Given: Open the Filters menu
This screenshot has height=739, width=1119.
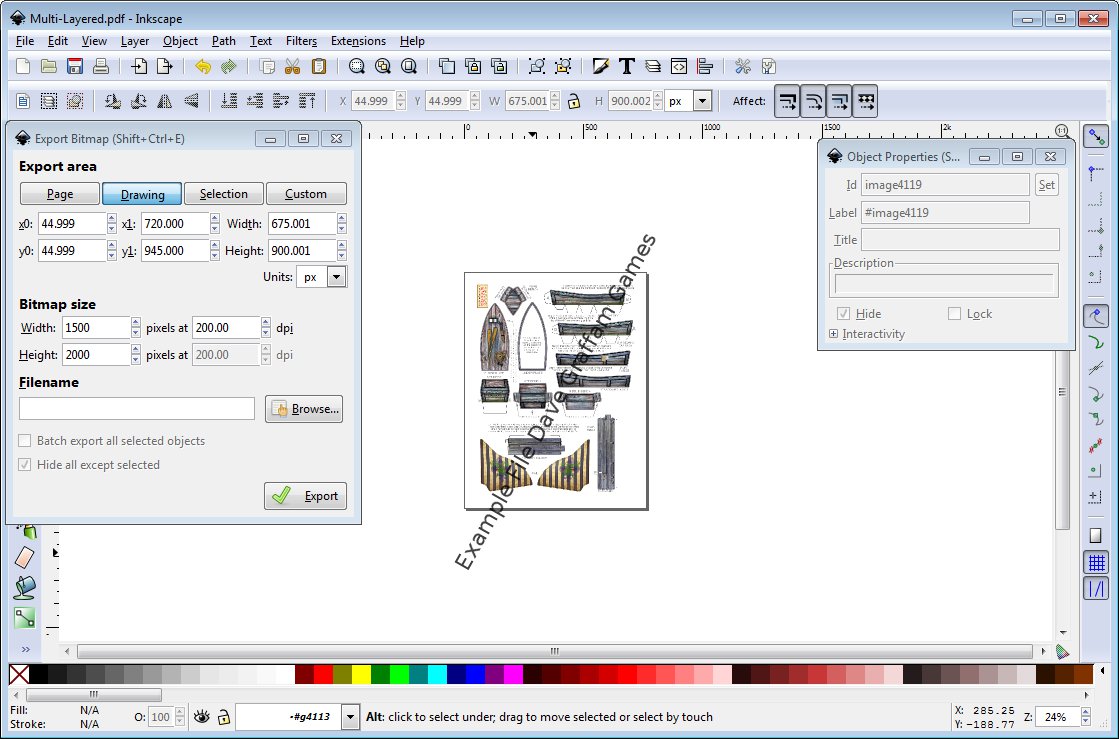Looking at the screenshot, I should [301, 41].
